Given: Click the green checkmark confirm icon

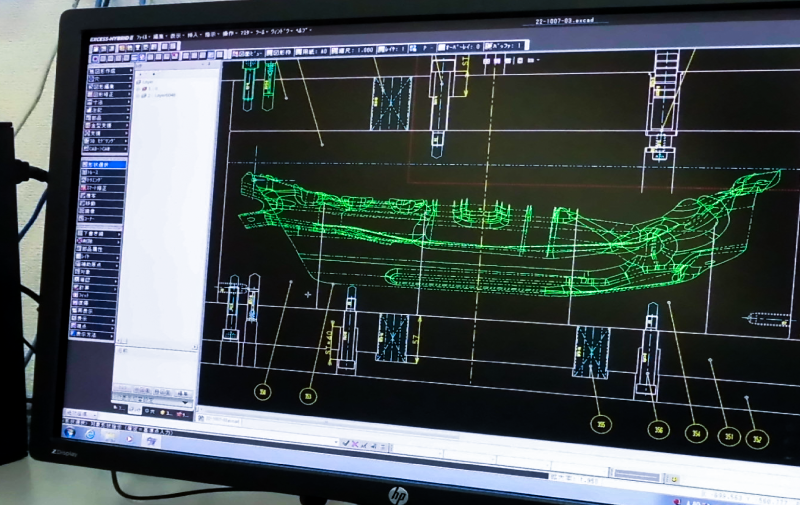Looking at the screenshot, I should tap(345, 442).
